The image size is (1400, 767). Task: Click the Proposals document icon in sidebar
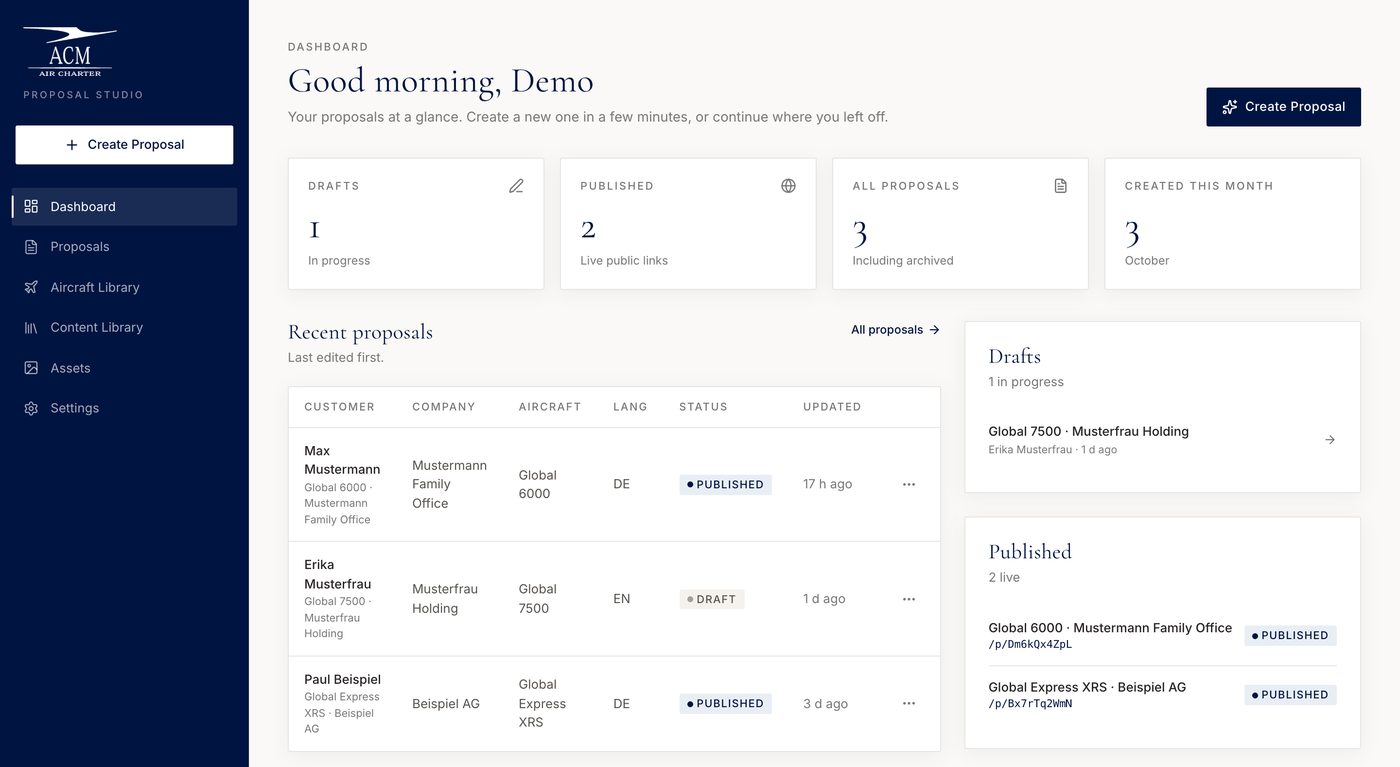[x=31, y=247]
